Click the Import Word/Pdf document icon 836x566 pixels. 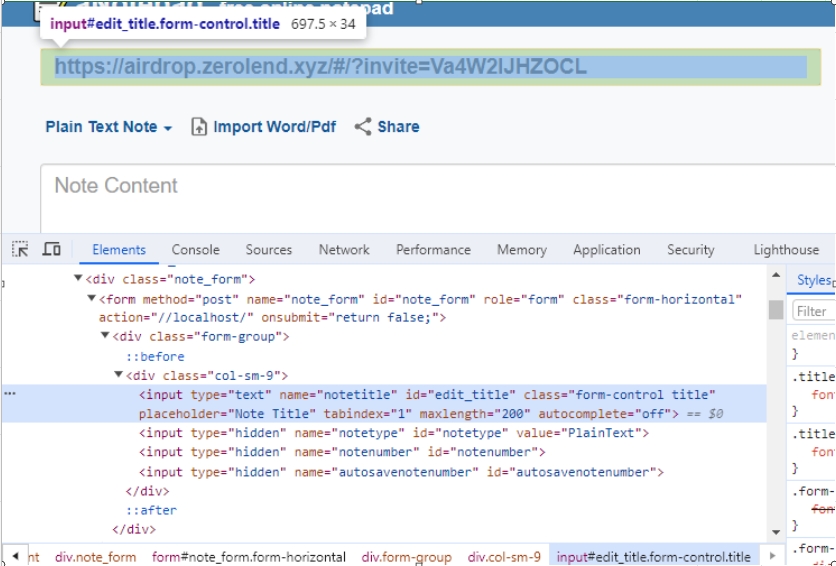[199, 127]
